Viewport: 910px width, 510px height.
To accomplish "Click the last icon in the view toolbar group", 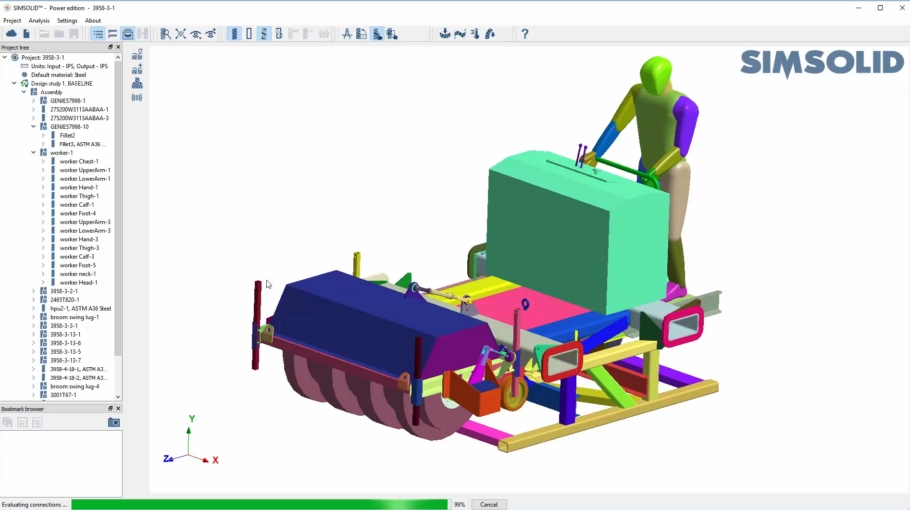I will (392, 34).
